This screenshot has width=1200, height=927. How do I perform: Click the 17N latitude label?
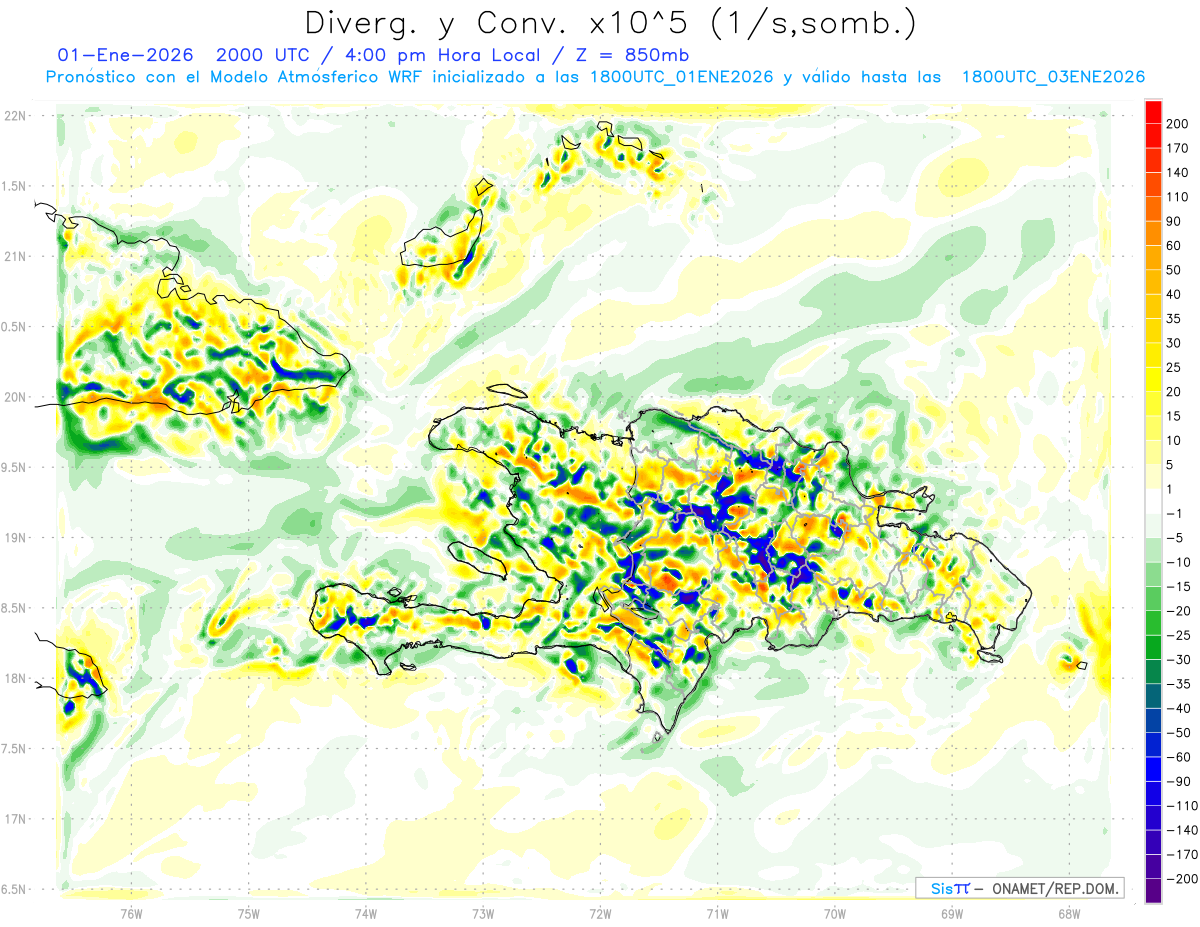coord(15,819)
